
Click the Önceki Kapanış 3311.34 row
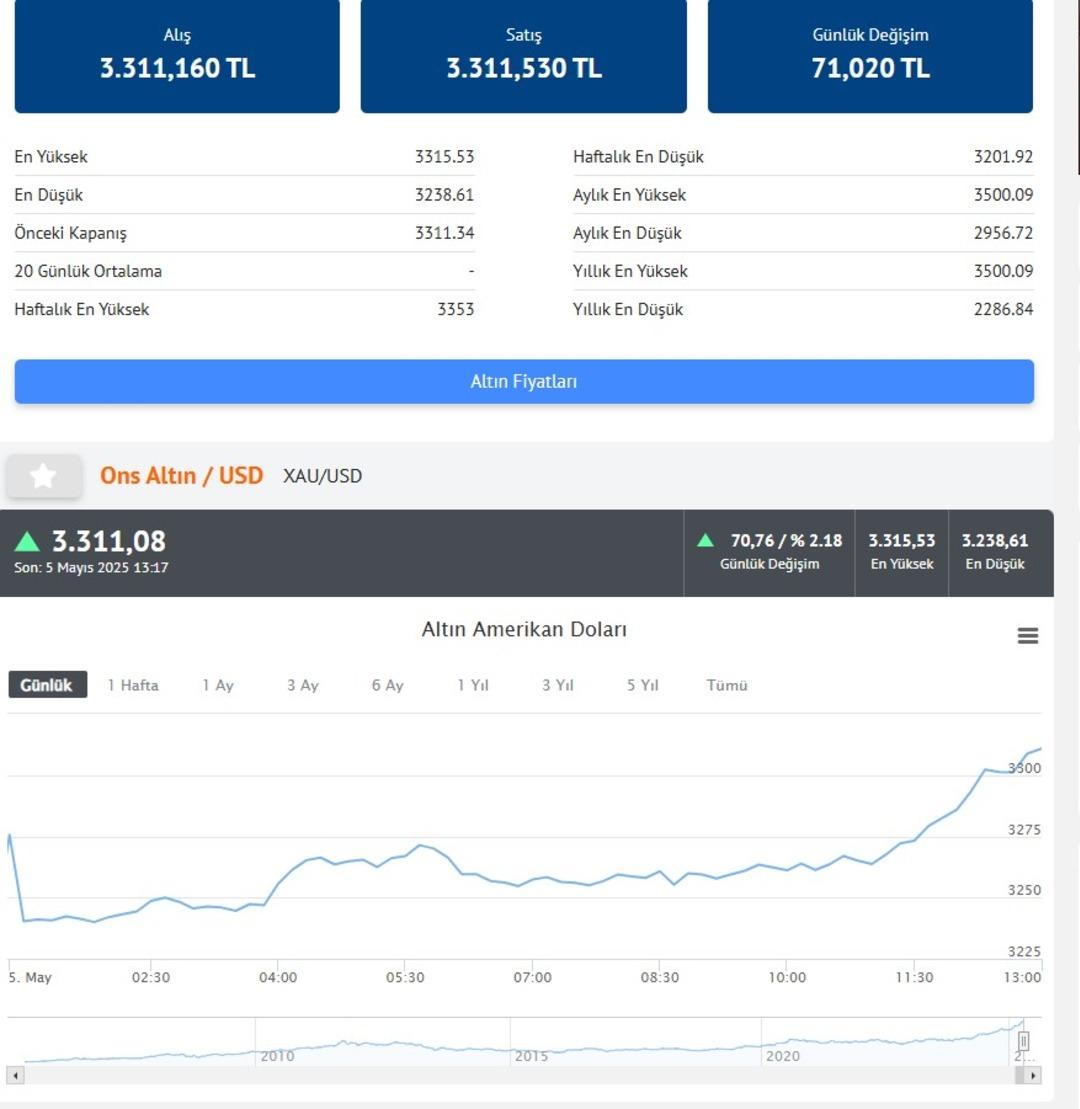point(244,233)
